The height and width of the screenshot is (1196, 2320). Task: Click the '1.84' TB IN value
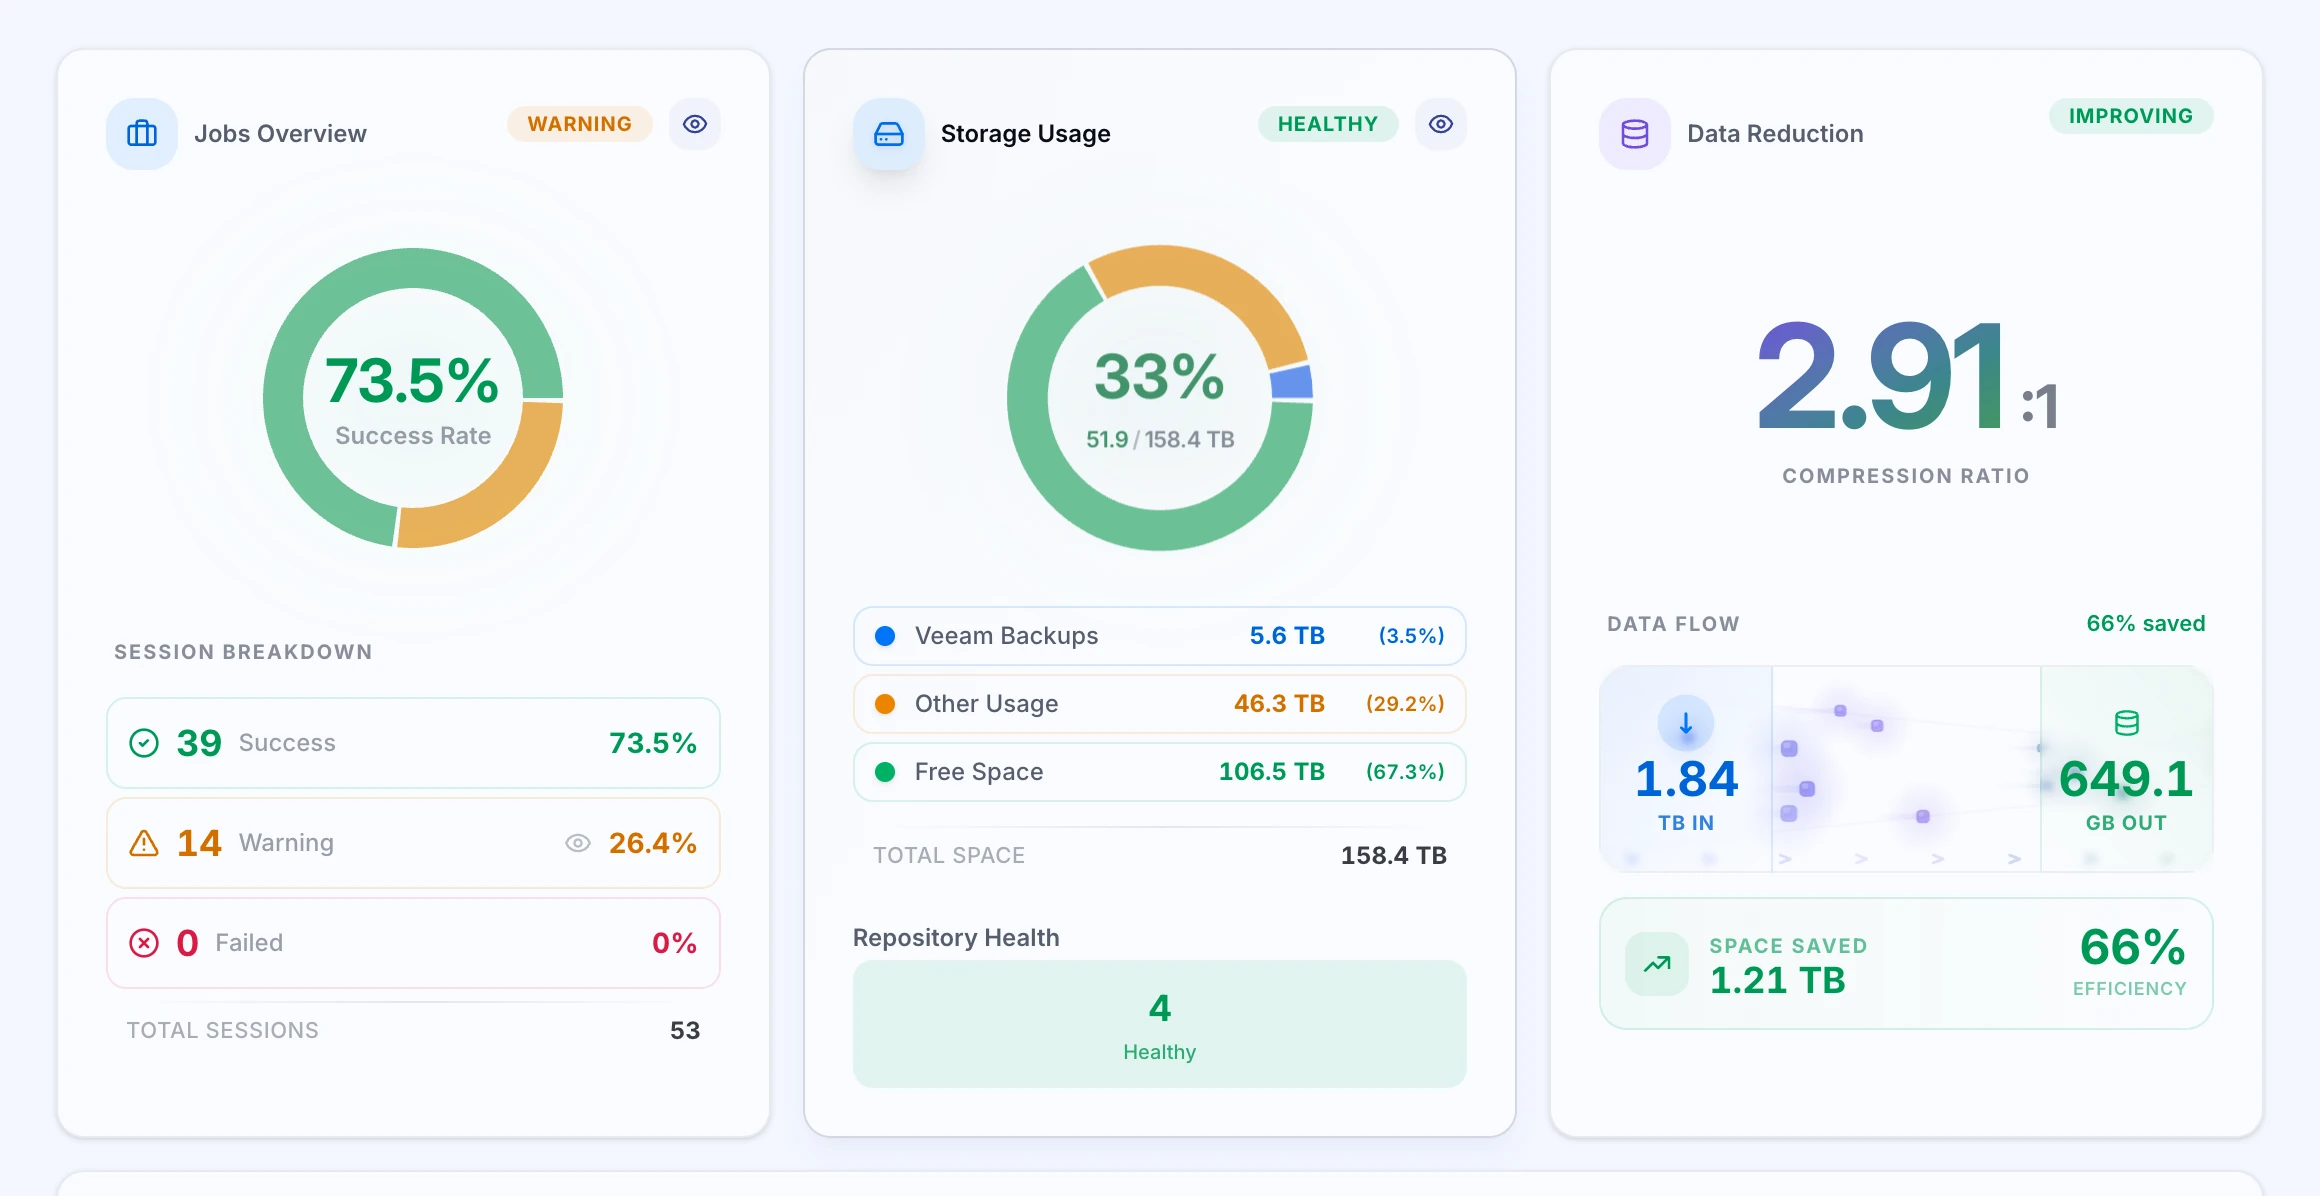coord(1686,779)
